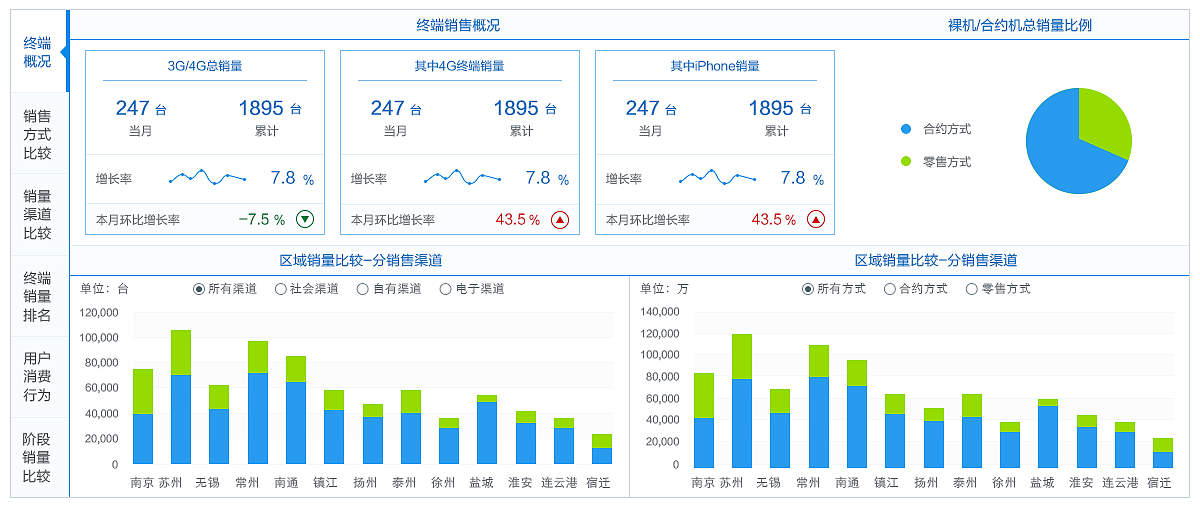Switch to the 销售方式比较 sidebar tab
Screen dimensions: 1200x509
38,134
